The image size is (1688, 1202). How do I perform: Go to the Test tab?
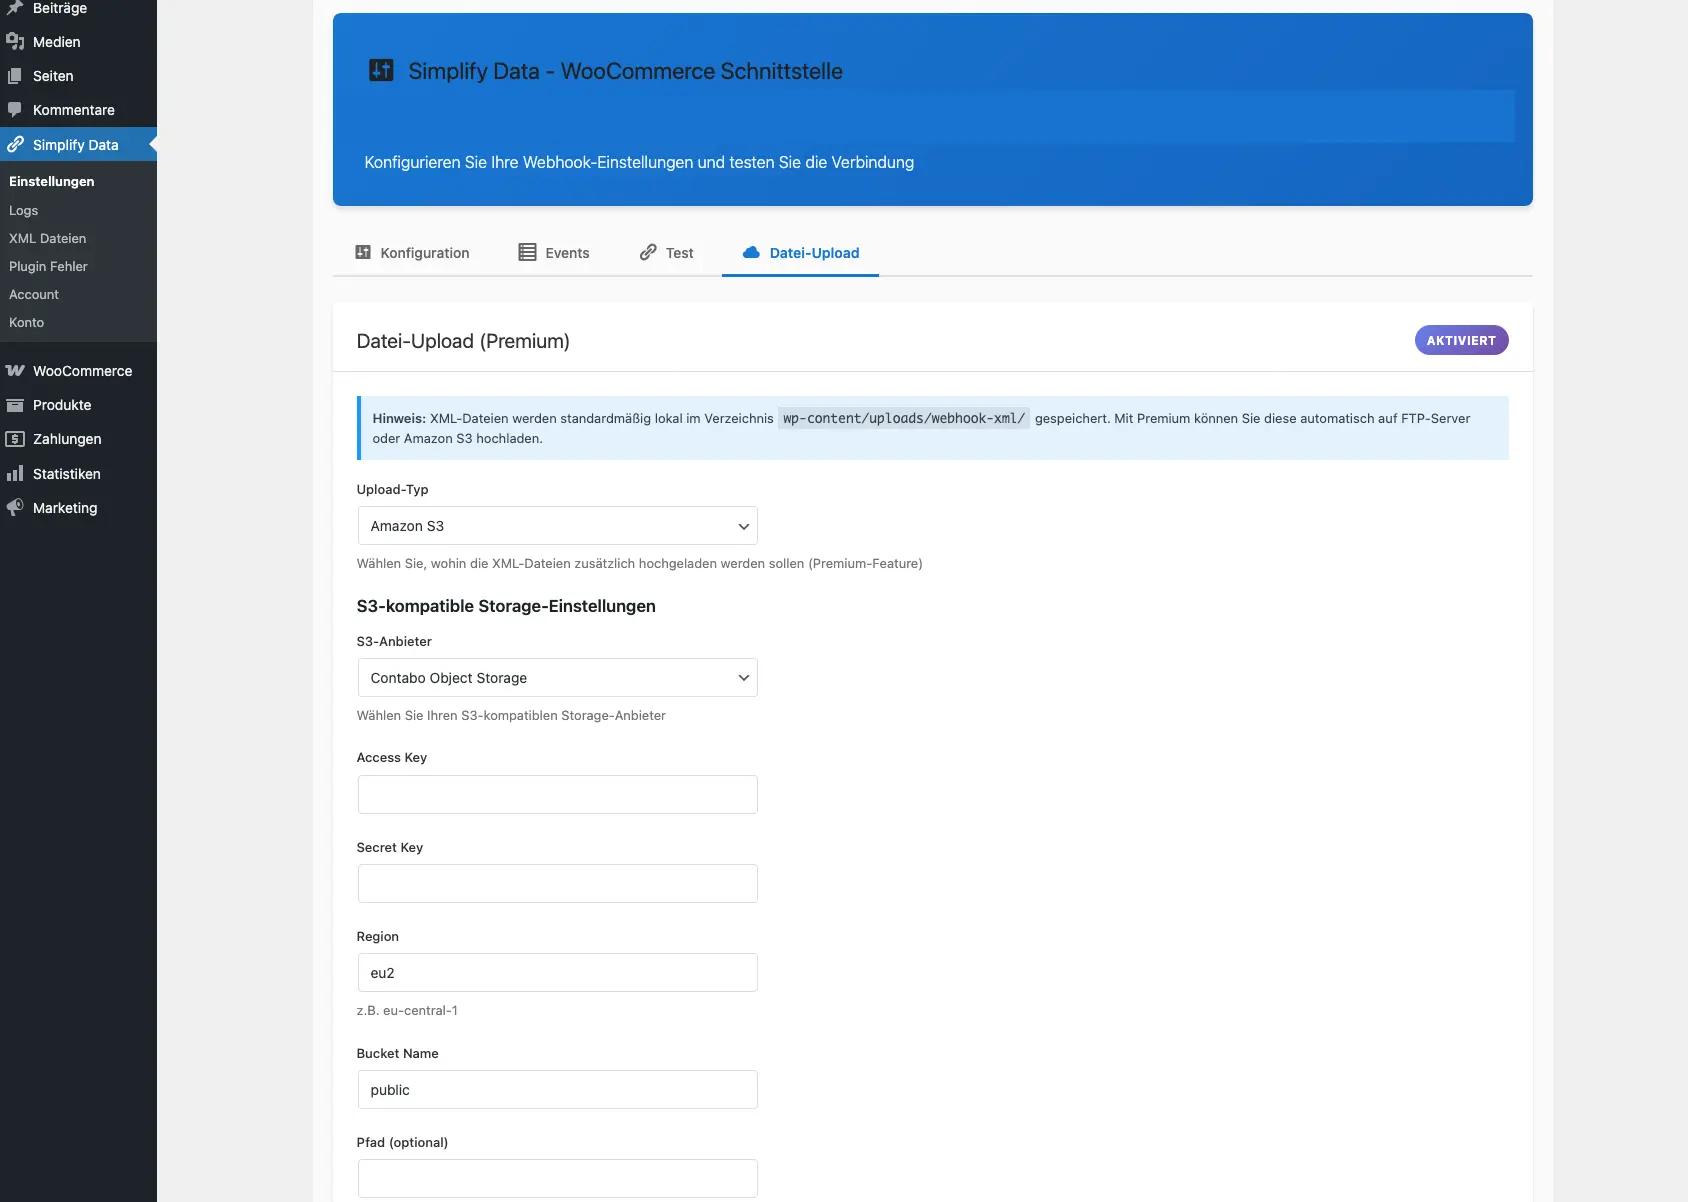(x=666, y=253)
